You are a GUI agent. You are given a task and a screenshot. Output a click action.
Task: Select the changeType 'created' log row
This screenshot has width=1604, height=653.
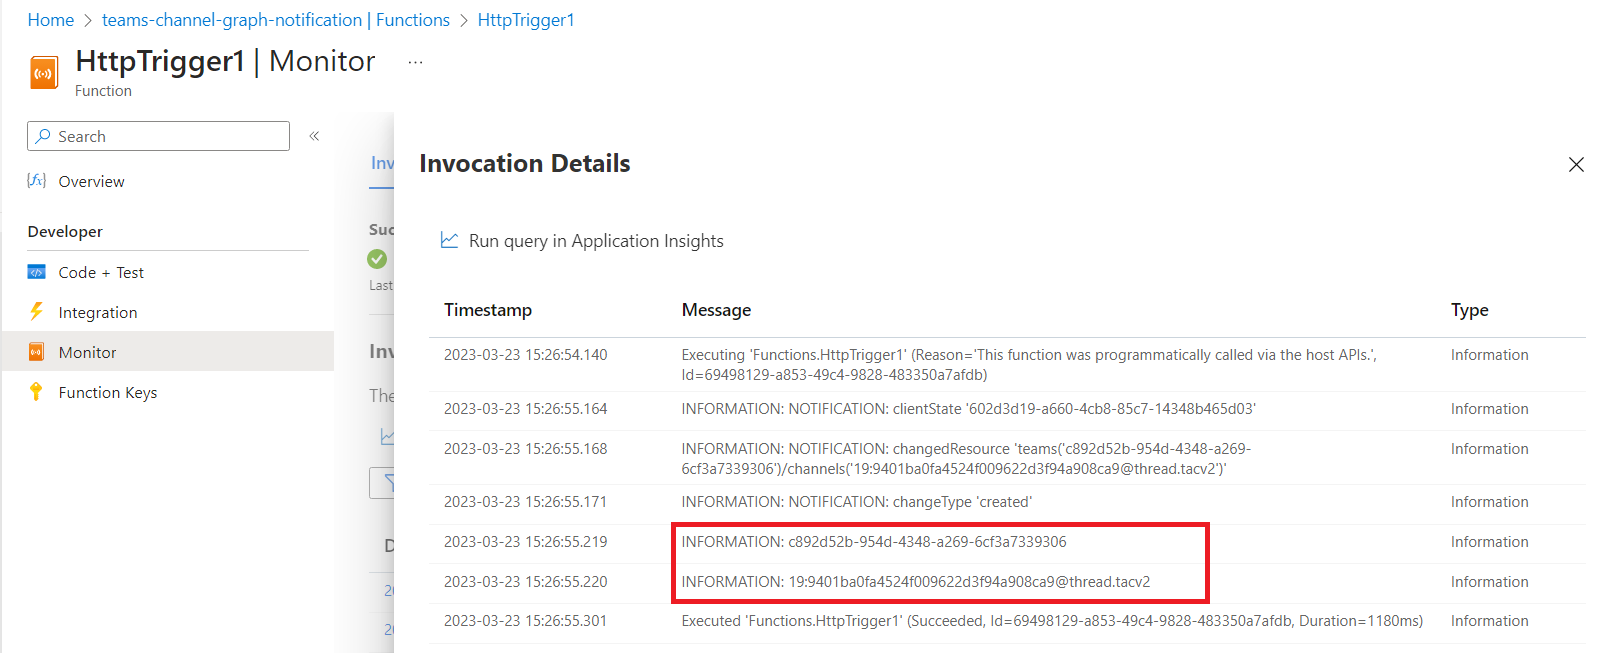(x=856, y=502)
